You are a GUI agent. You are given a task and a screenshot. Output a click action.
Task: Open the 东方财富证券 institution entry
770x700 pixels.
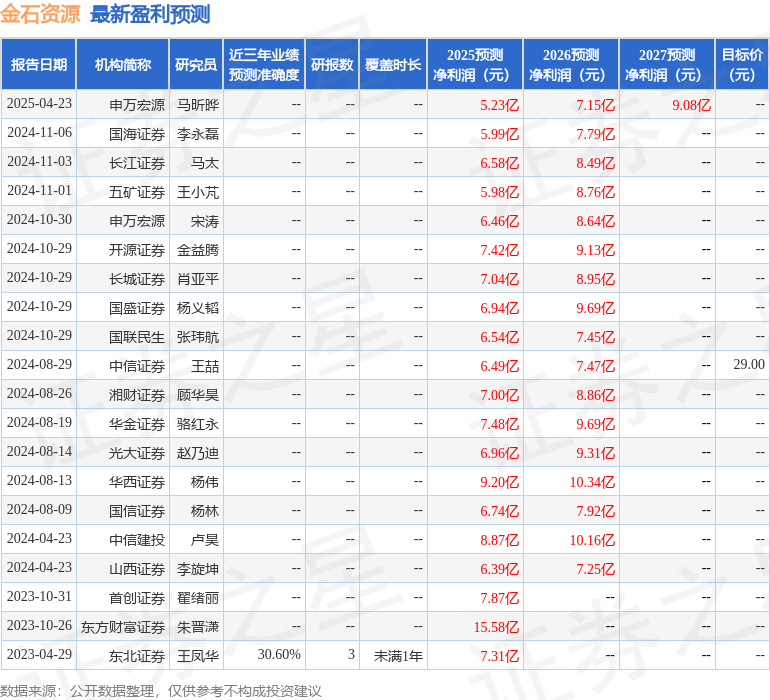tap(123, 627)
